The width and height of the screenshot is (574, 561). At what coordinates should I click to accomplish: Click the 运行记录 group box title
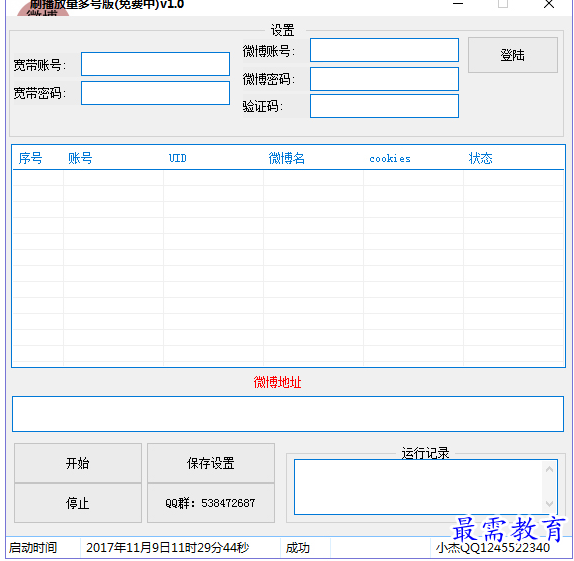pos(425,453)
